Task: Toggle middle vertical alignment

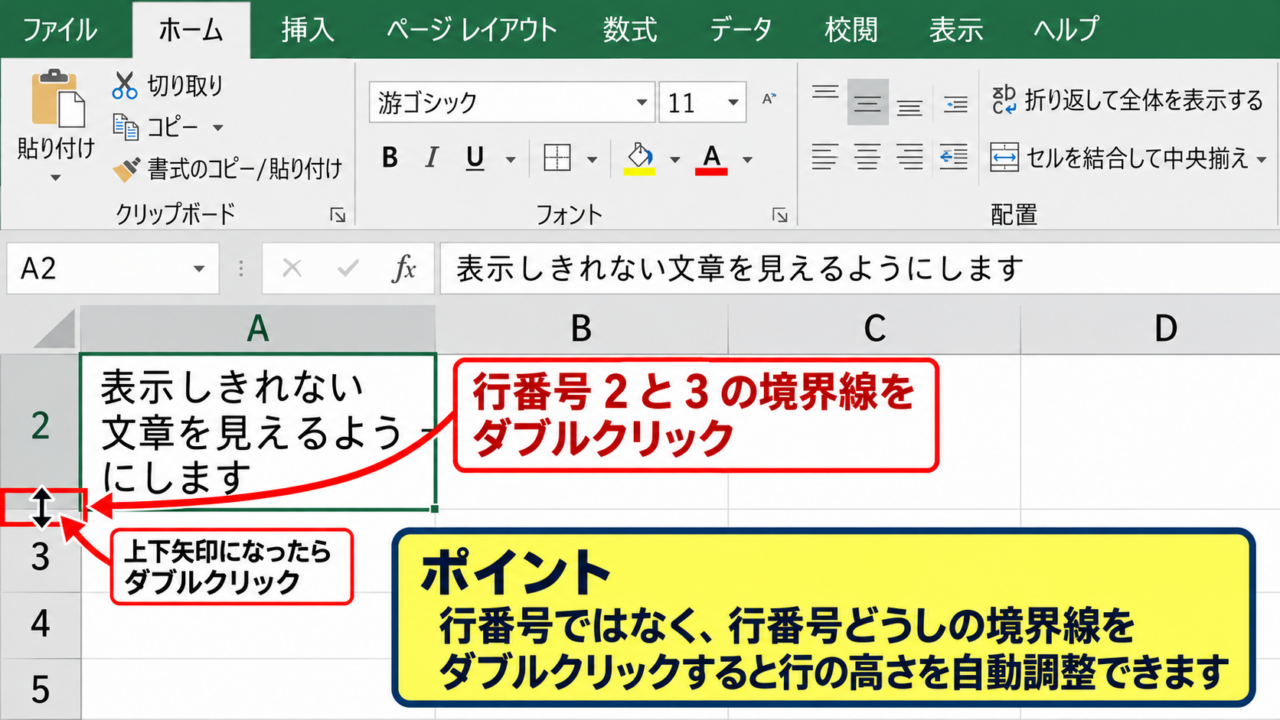Action: pyautogui.click(x=868, y=101)
